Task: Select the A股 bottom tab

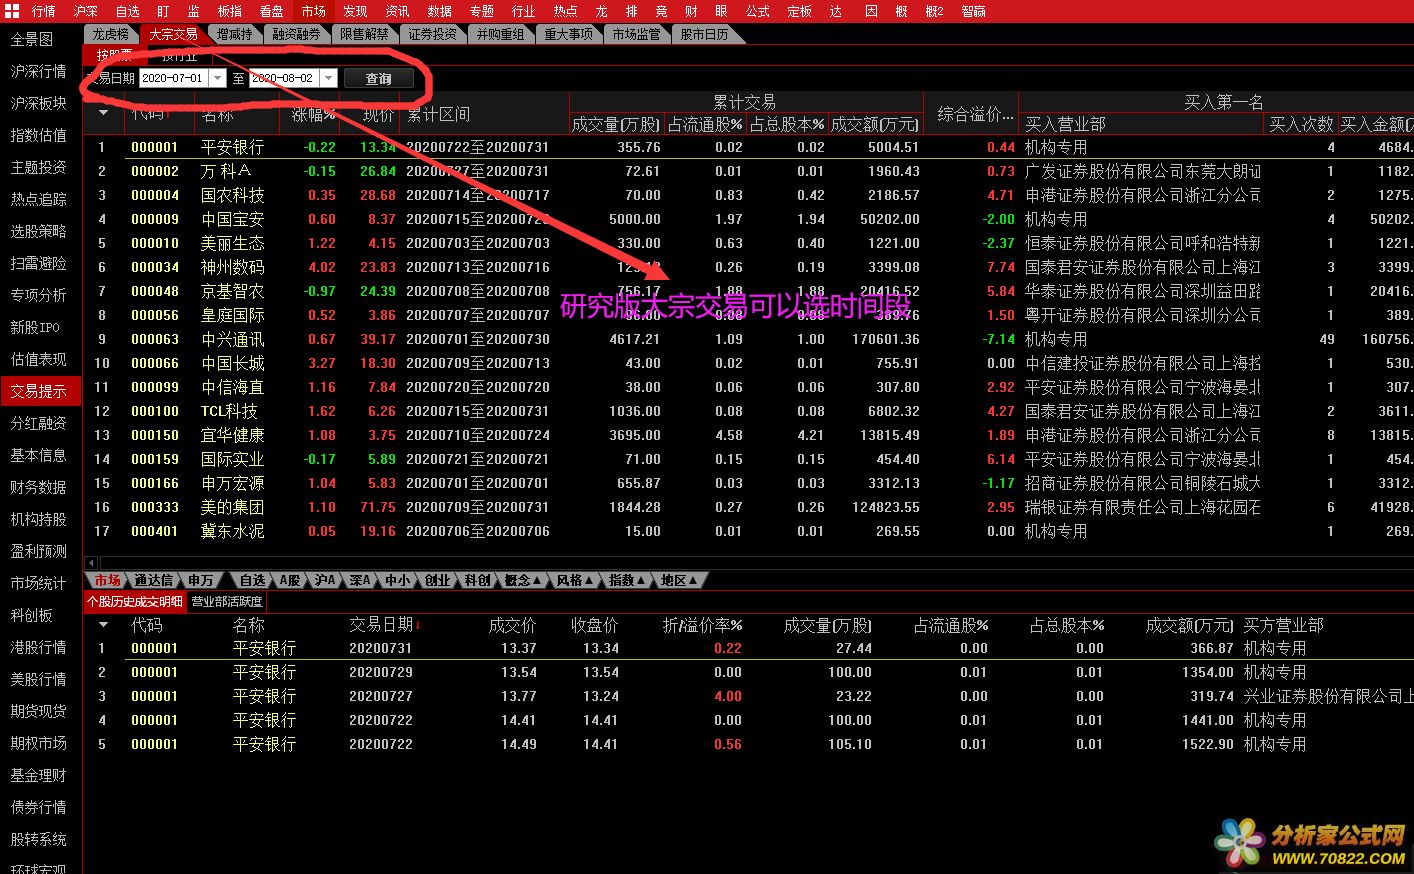Action: tap(289, 580)
